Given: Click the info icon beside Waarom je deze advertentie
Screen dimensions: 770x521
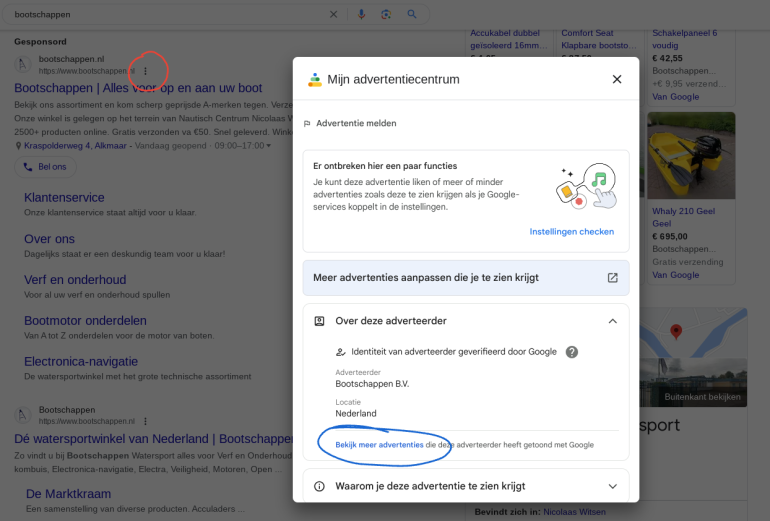Looking at the screenshot, I should 319,487.
